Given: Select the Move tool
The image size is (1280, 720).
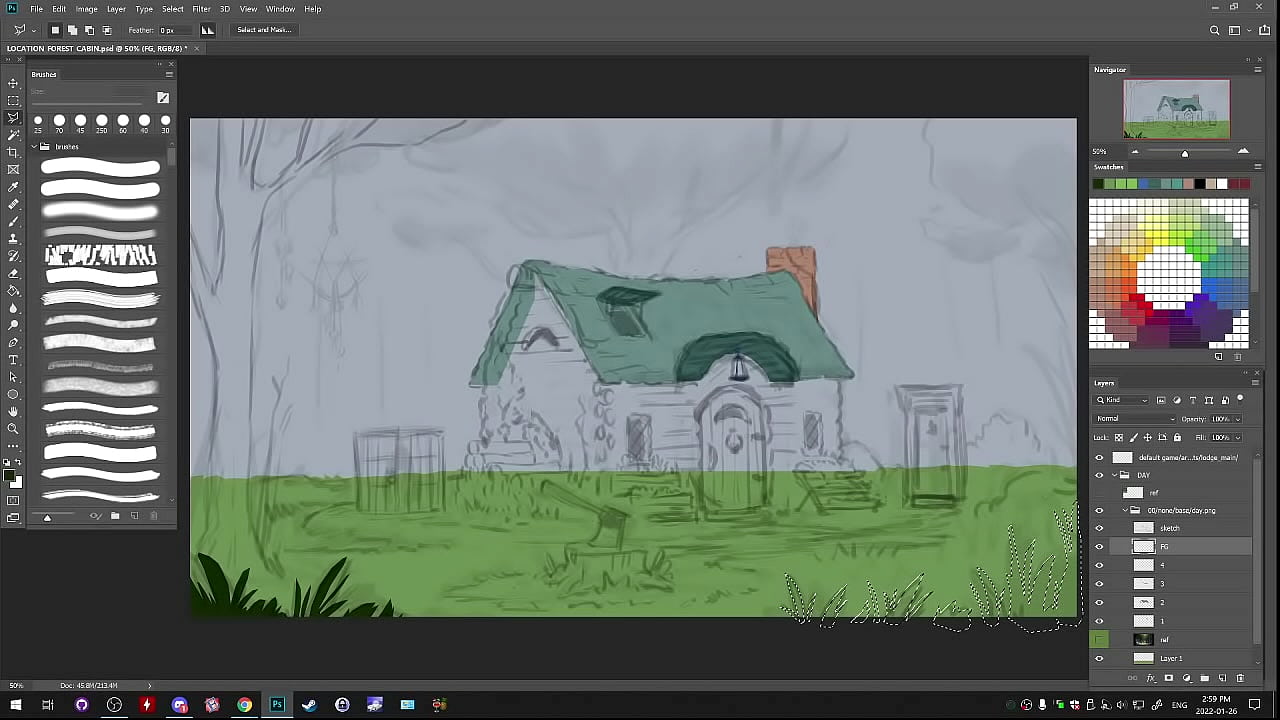Looking at the screenshot, I should pyautogui.click(x=13, y=83).
